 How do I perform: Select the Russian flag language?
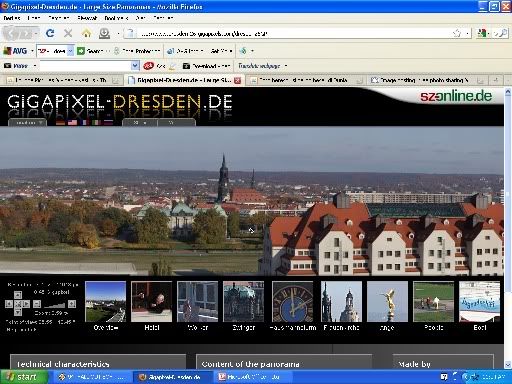tap(108, 122)
